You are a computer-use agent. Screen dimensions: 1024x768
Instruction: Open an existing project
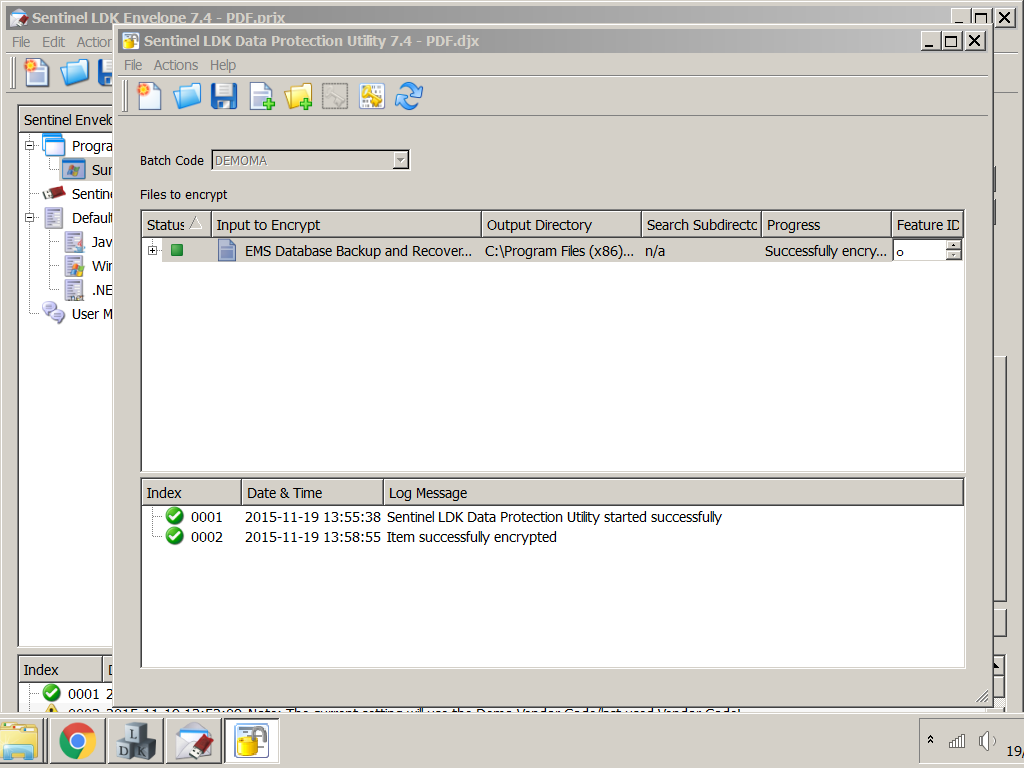pyautogui.click(x=187, y=96)
